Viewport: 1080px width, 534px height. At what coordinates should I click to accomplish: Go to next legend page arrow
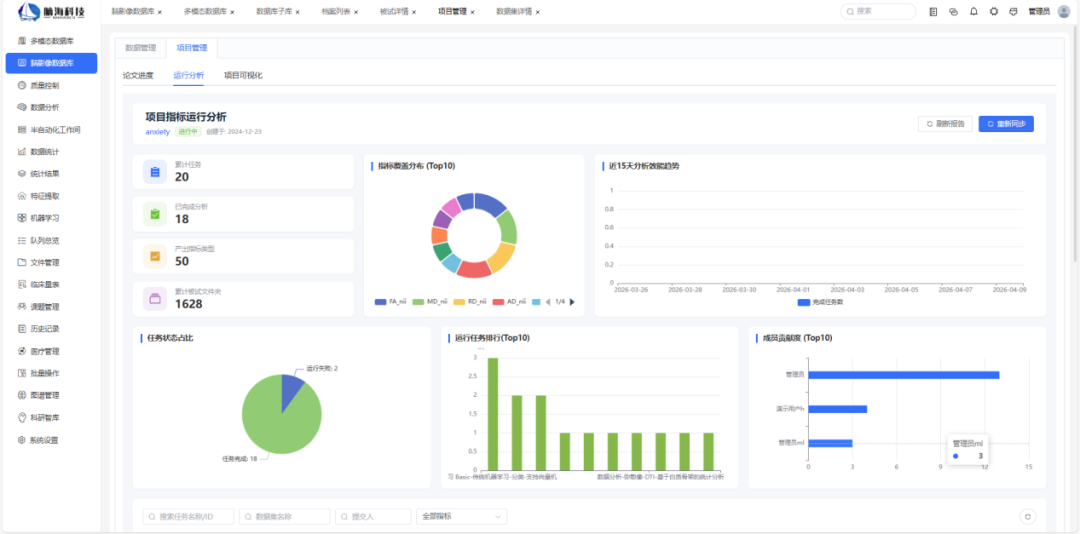coord(572,302)
